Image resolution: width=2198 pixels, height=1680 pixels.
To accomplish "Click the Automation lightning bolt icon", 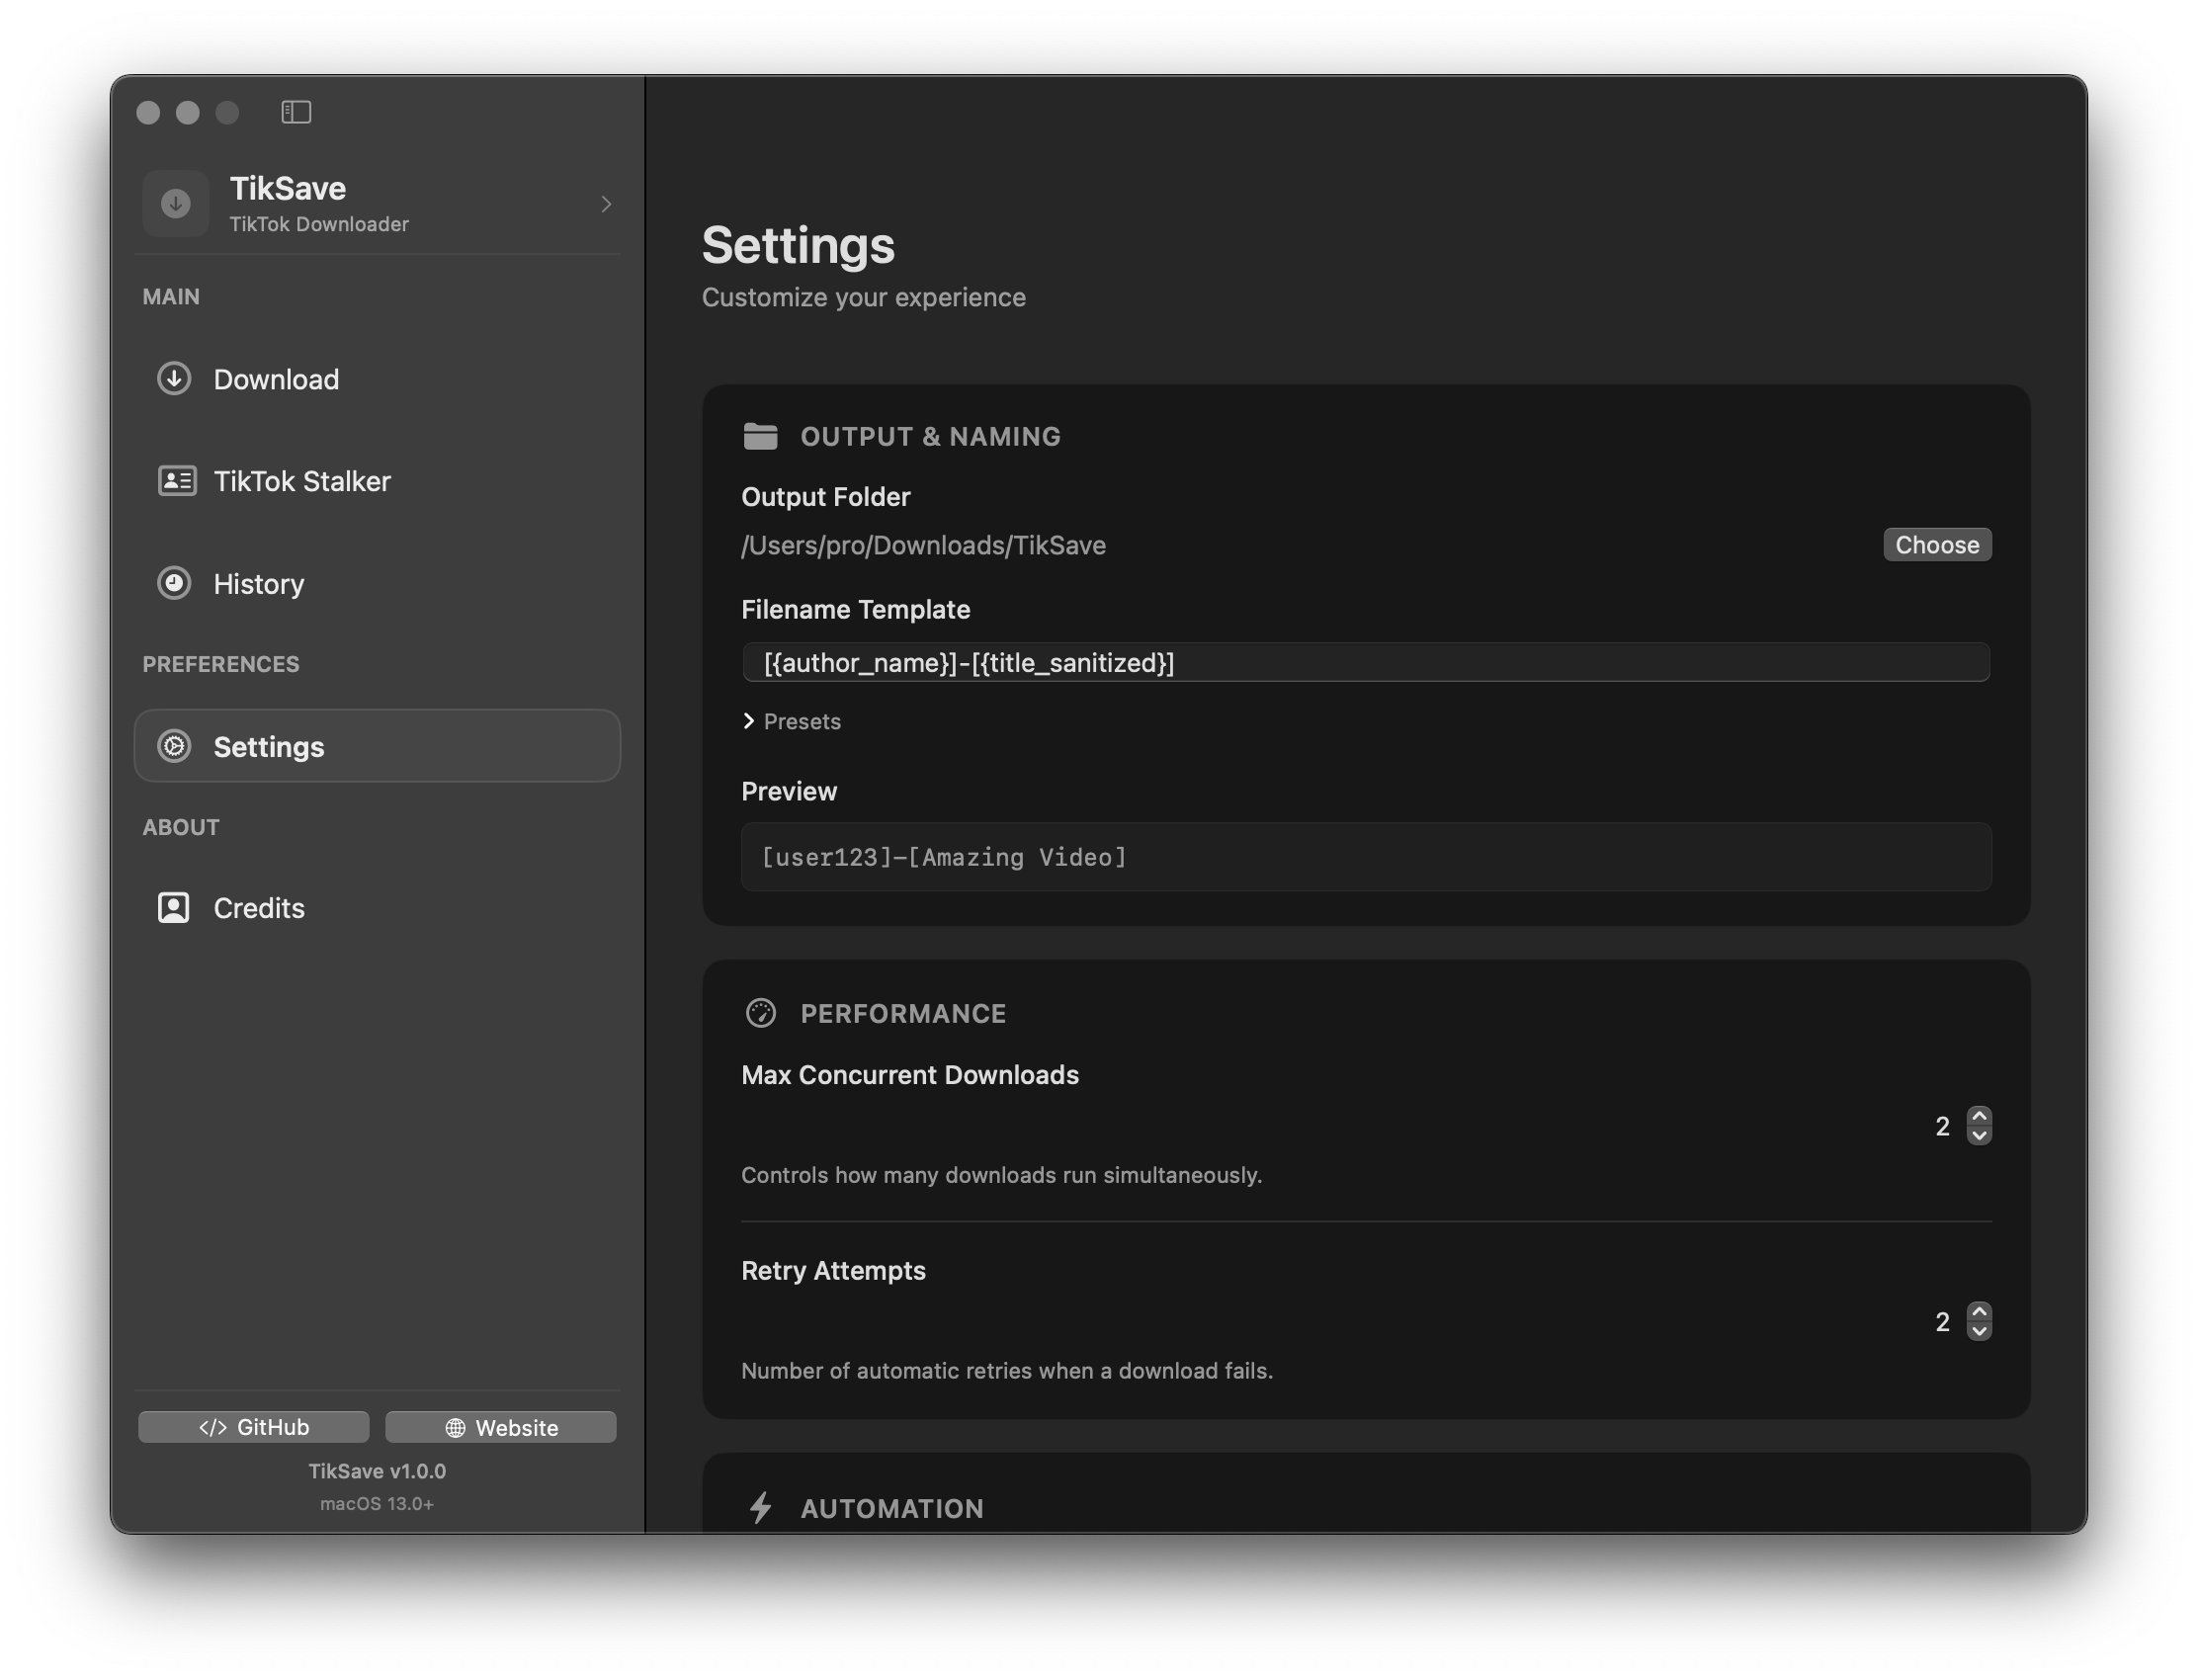I will click(760, 1507).
